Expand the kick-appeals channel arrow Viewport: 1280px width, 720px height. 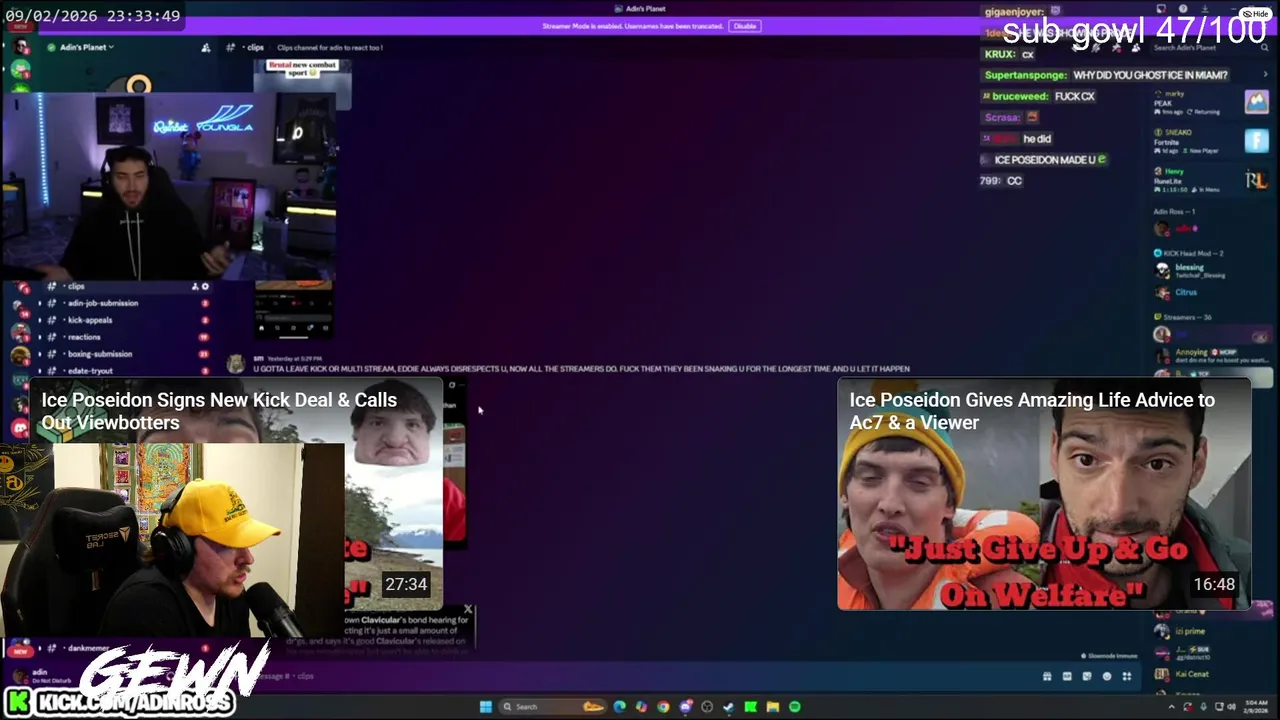tap(40, 320)
